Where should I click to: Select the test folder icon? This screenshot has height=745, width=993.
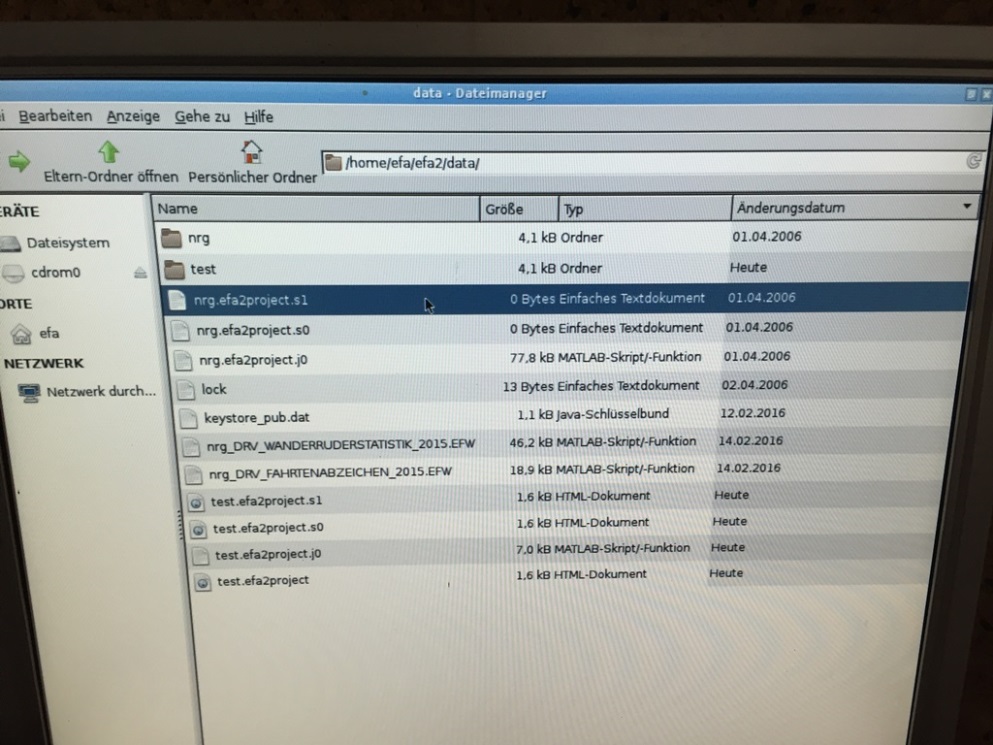point(175,269)
